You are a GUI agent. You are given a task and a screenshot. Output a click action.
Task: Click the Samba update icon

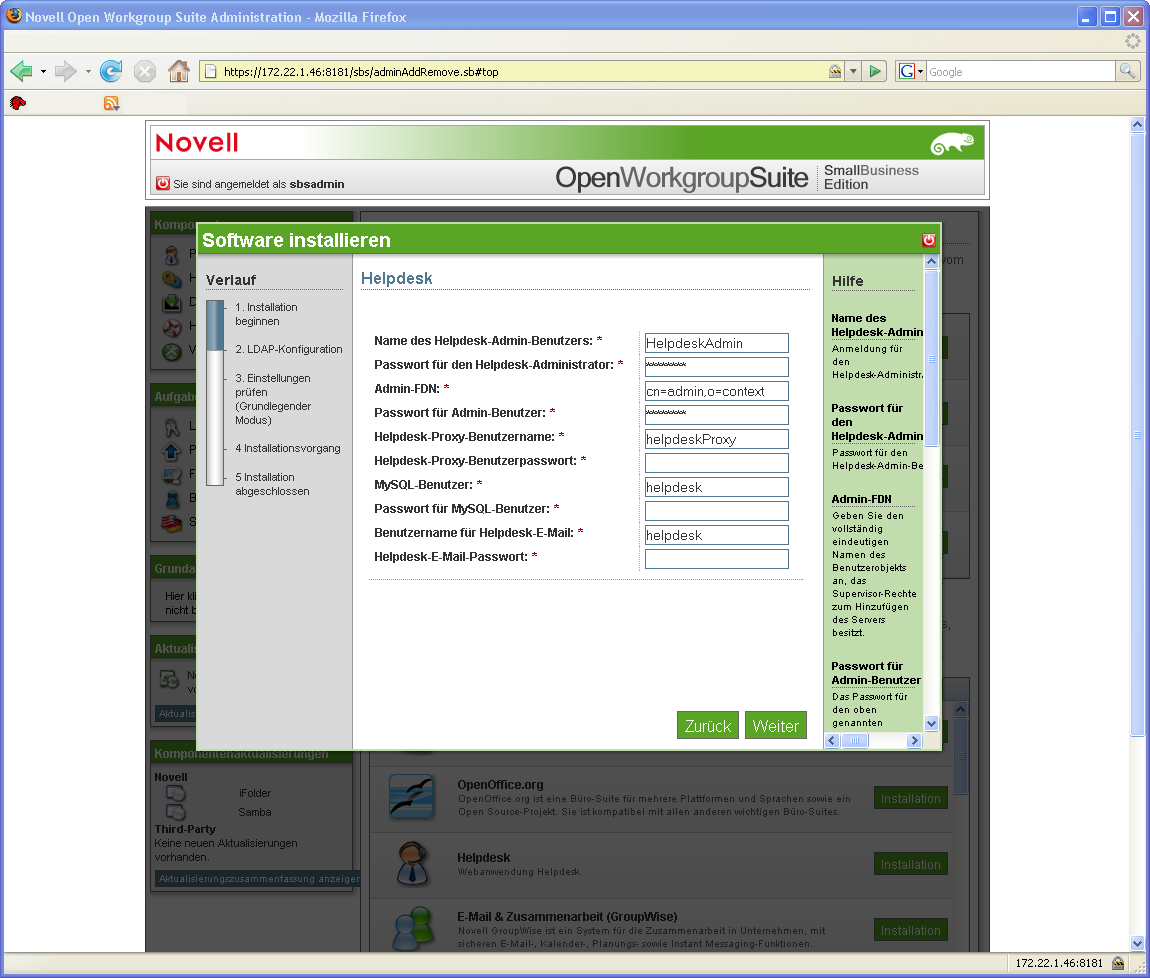pos(175,811)
